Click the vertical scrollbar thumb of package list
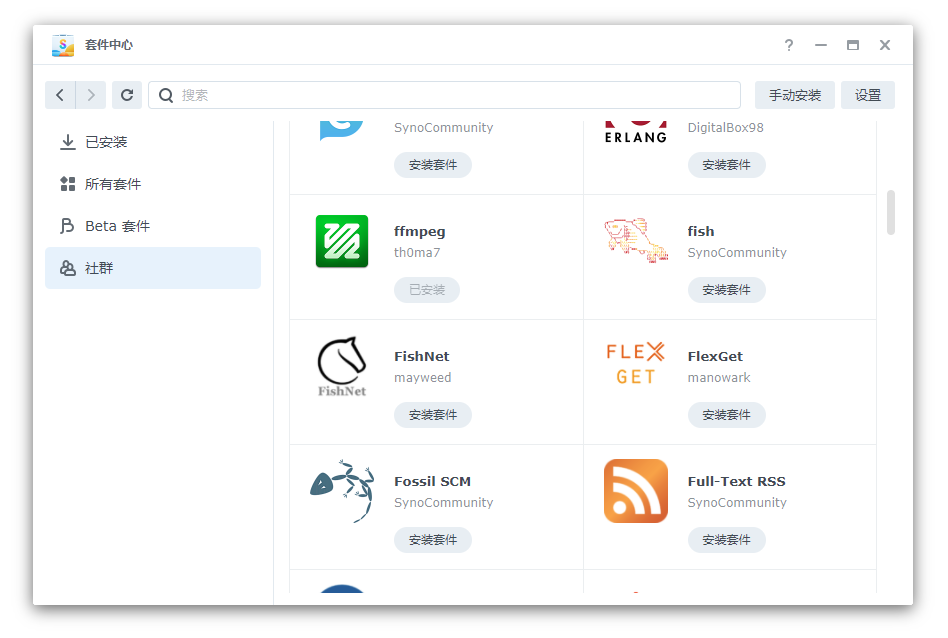 tap(891, 212)
